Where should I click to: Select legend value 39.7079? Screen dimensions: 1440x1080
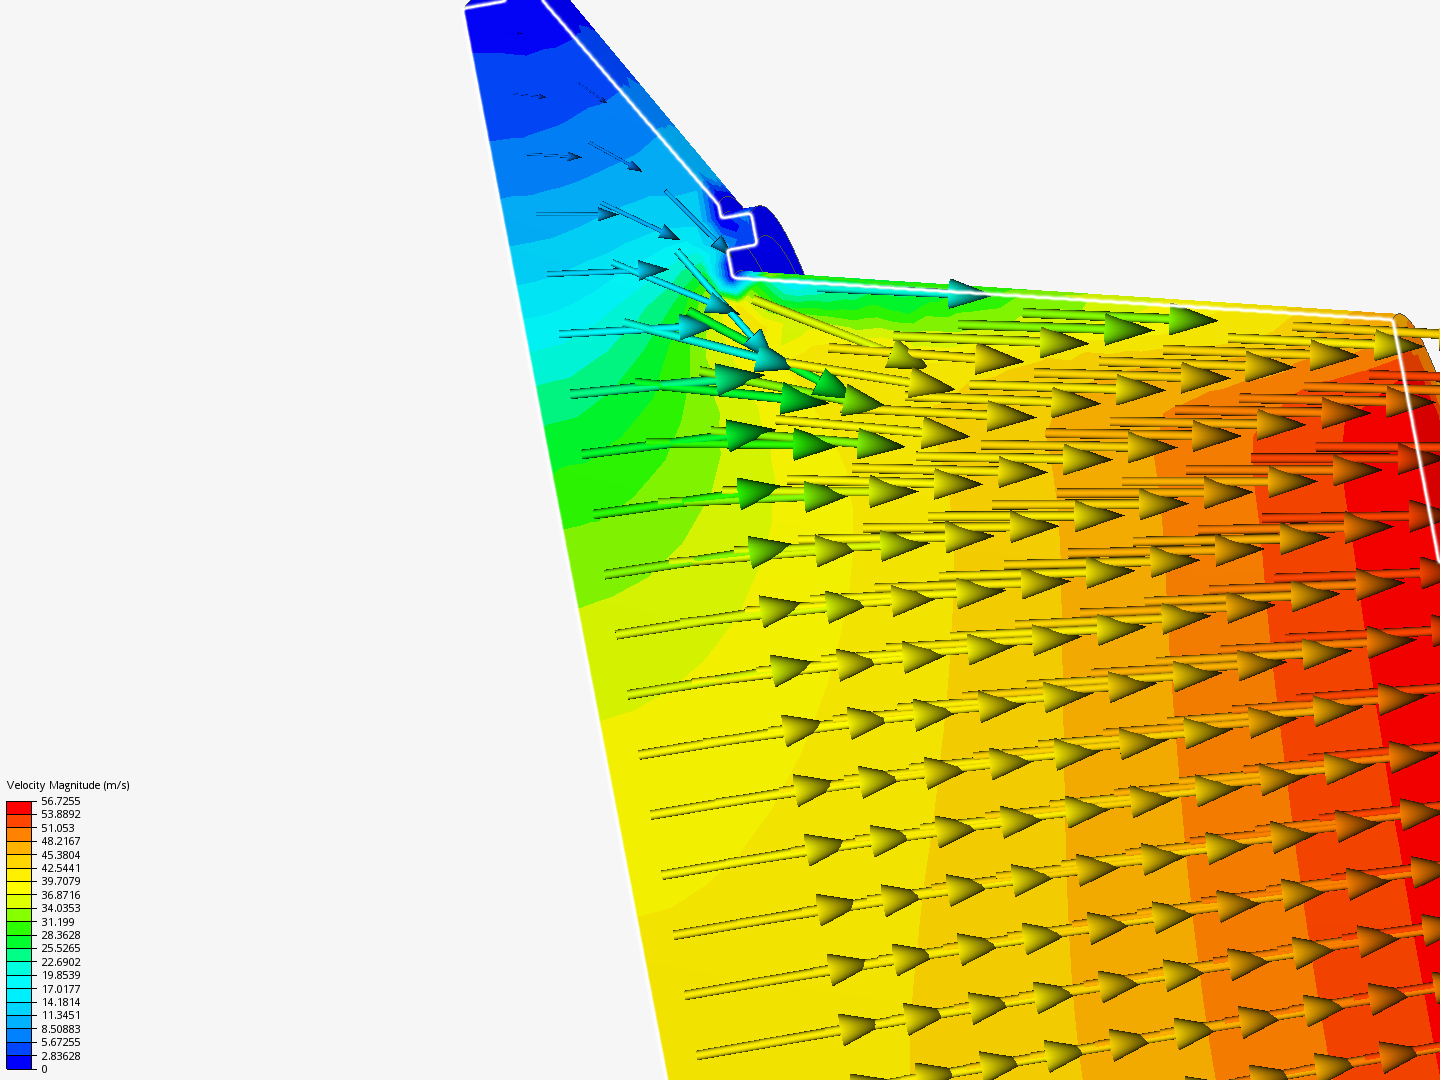60,881
